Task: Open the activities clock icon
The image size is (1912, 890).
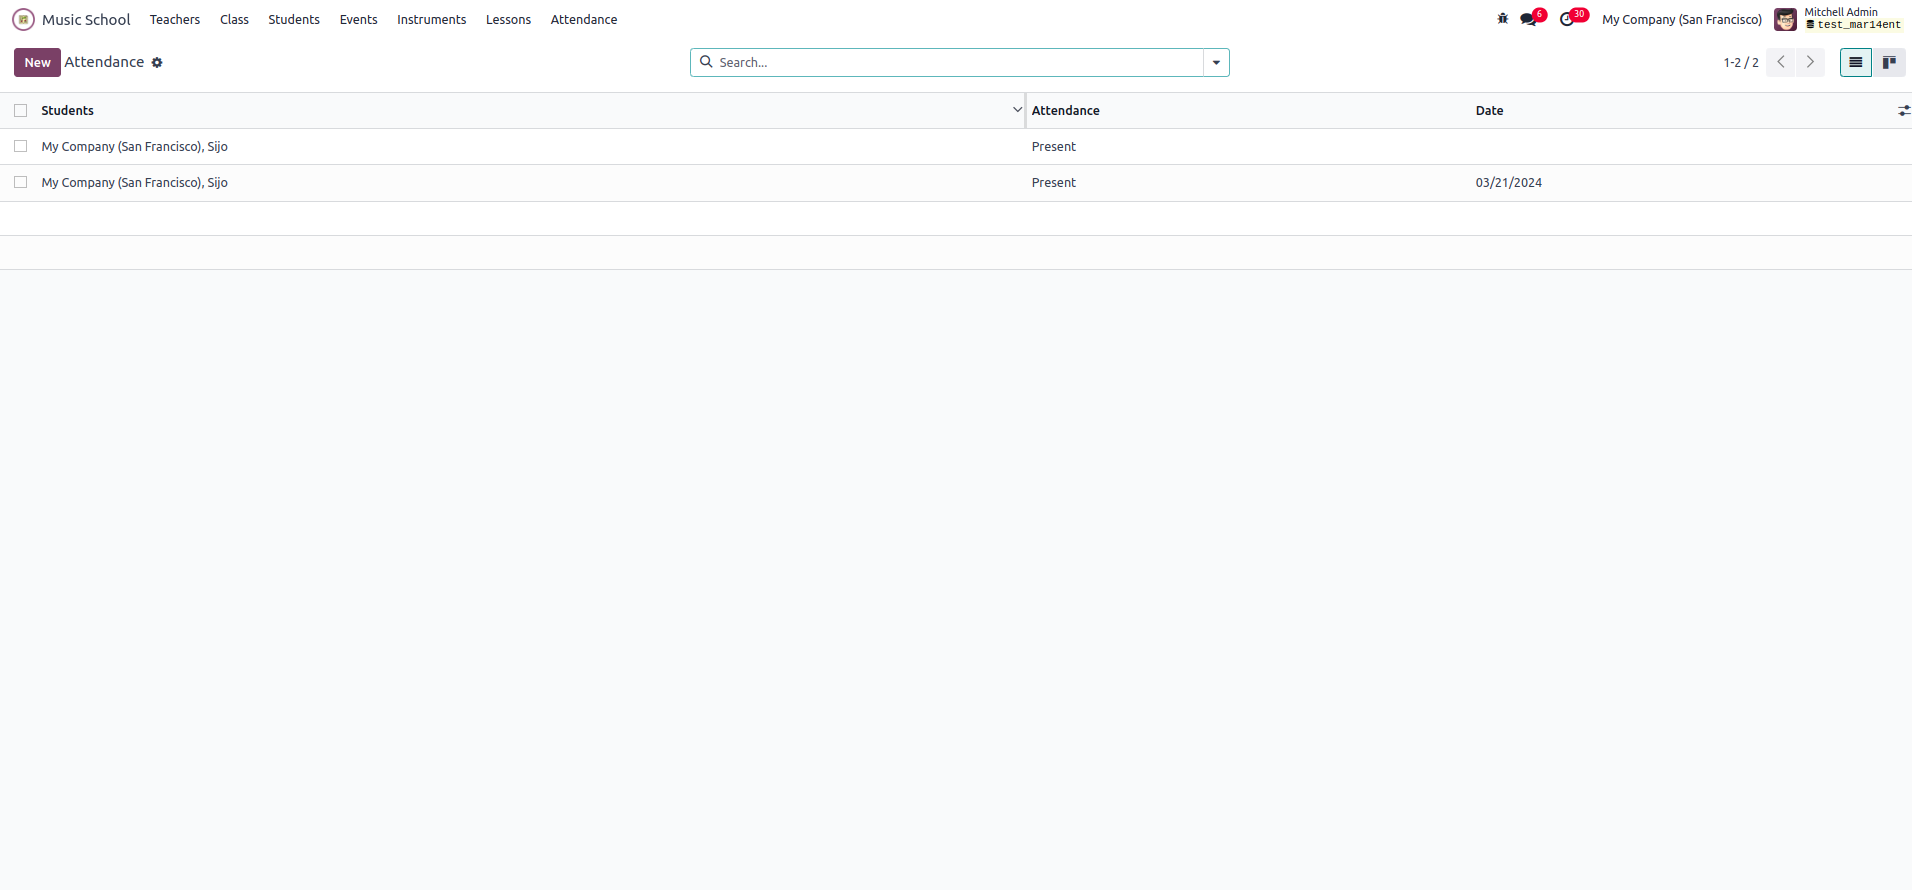Action: (1568, 19)
